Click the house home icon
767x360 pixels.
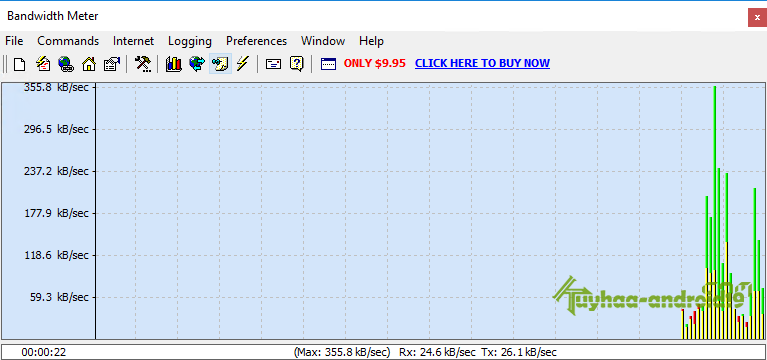[x=89, y=64]
